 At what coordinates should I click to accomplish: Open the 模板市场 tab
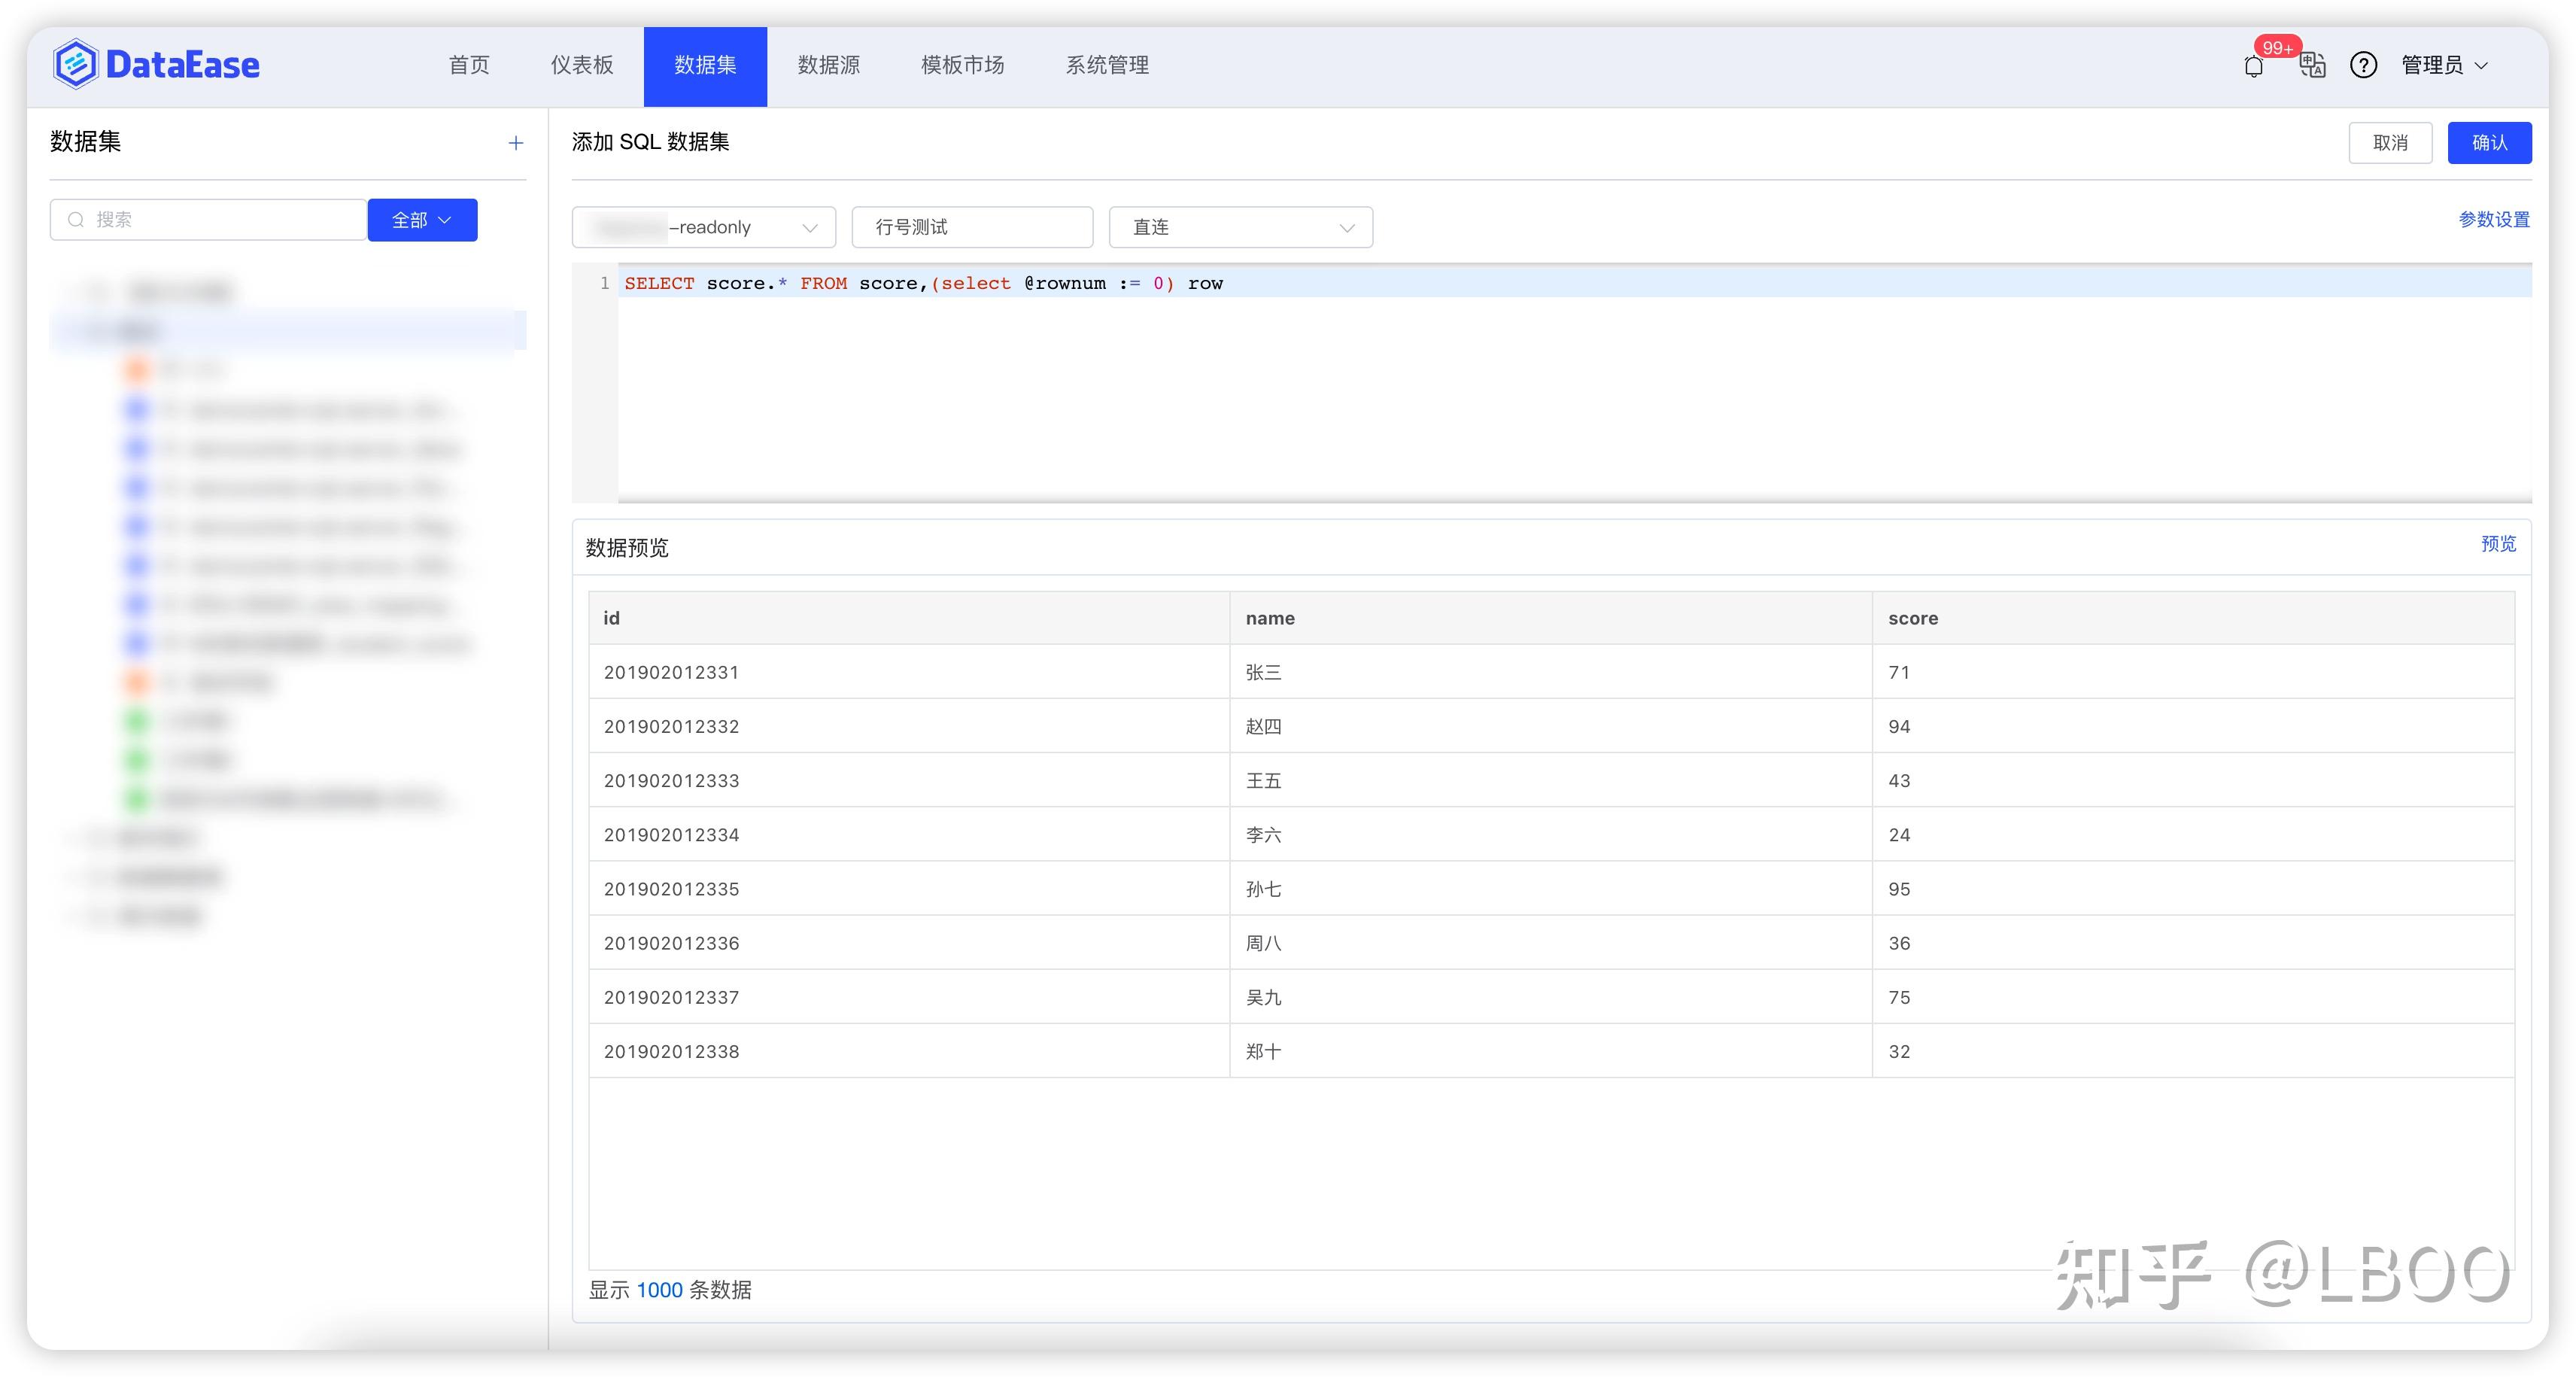click(962, 66)
